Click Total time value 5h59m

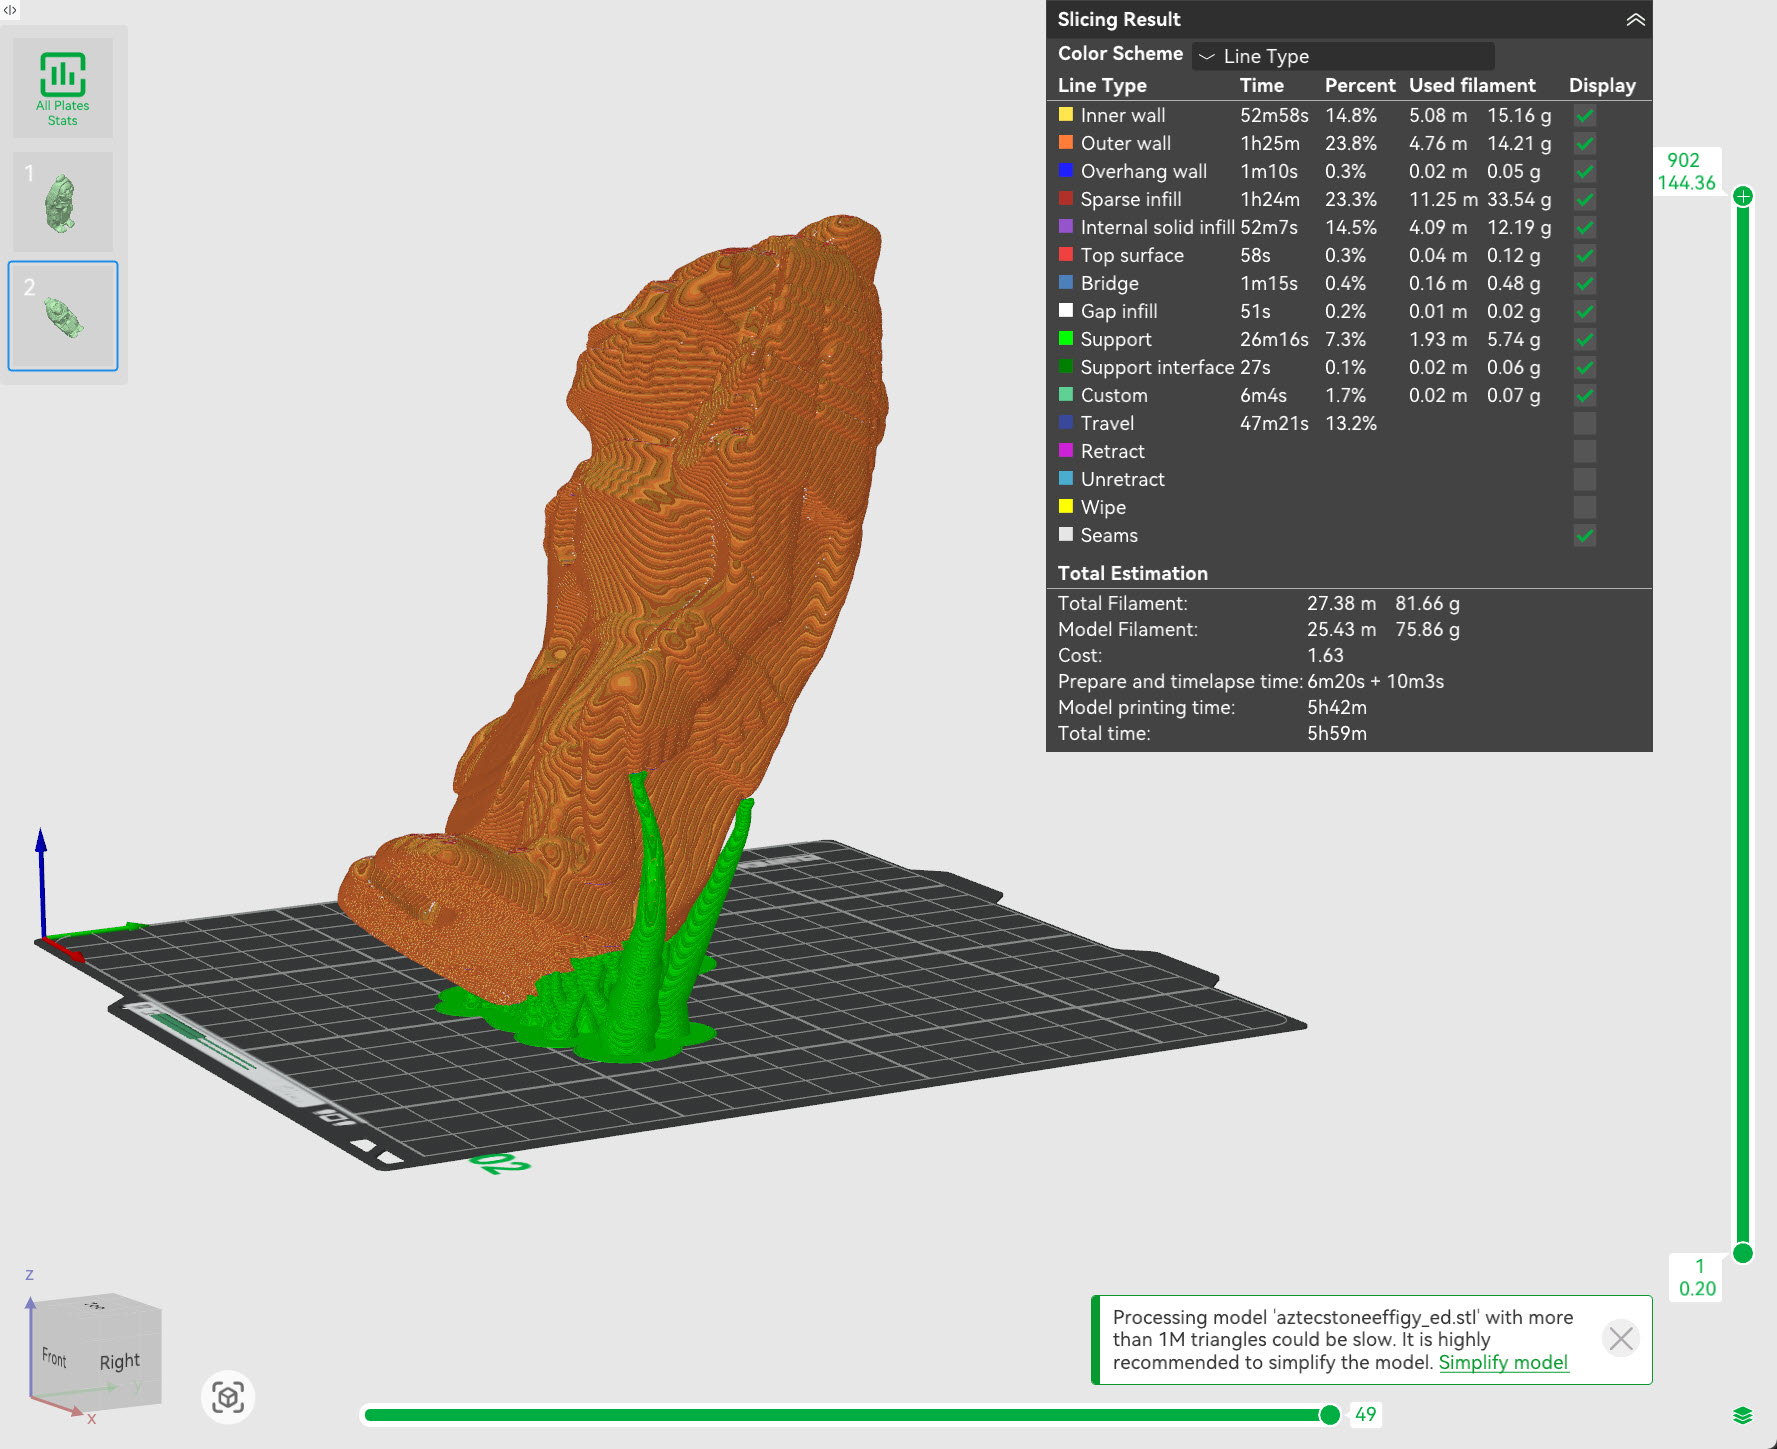pyautogui.click(x=1337, y=733)
